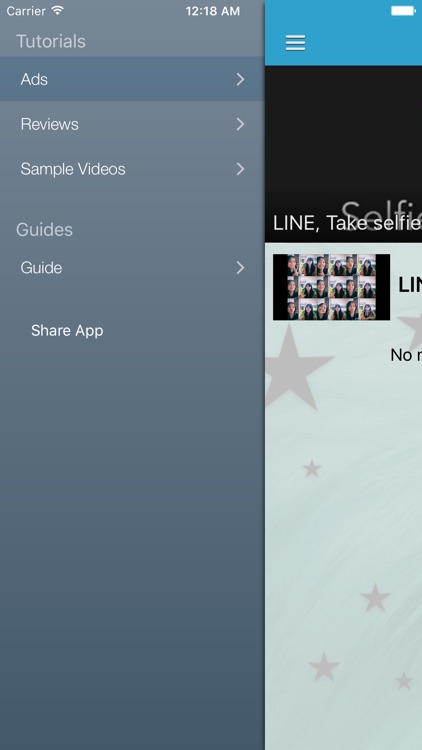The width and height of the screenshot is (422, 750).
Task: Click the Guides section header
Action: (44, 230)
